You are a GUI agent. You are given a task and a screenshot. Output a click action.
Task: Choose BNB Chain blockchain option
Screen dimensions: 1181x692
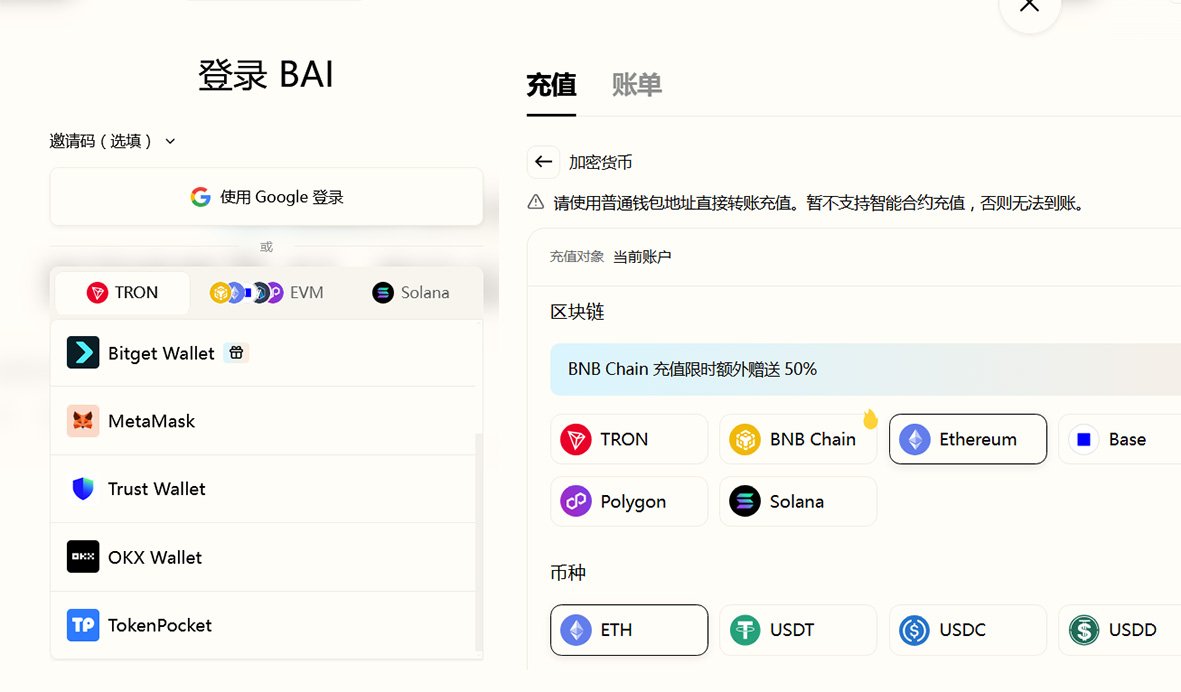(x=798, y=439)
